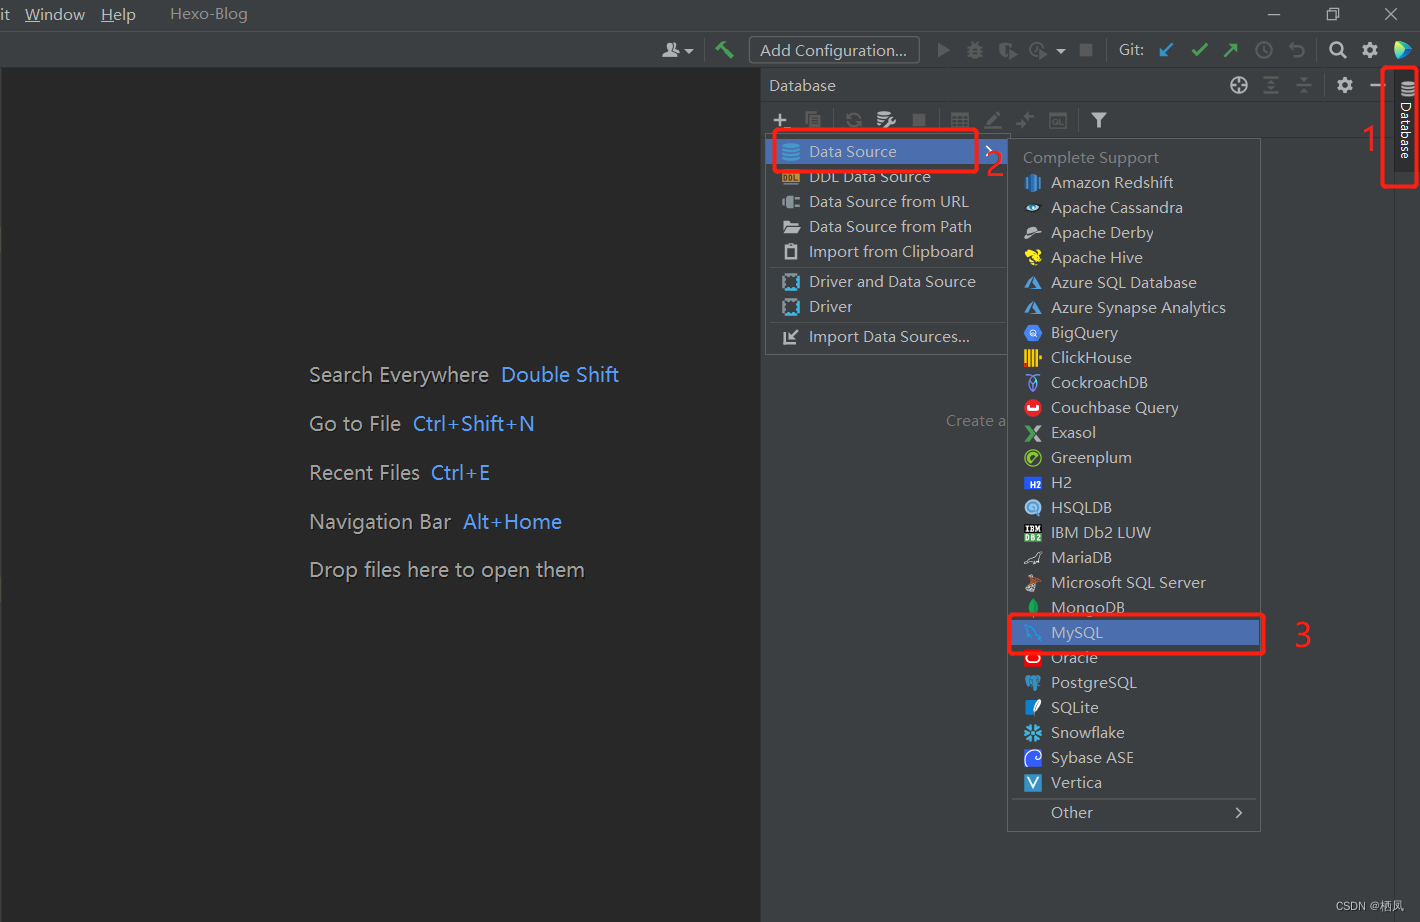Open Database panel options gear
The height and width of the screenshot is (922, 1420).
pyautogui.click(x=1345, y=85)
